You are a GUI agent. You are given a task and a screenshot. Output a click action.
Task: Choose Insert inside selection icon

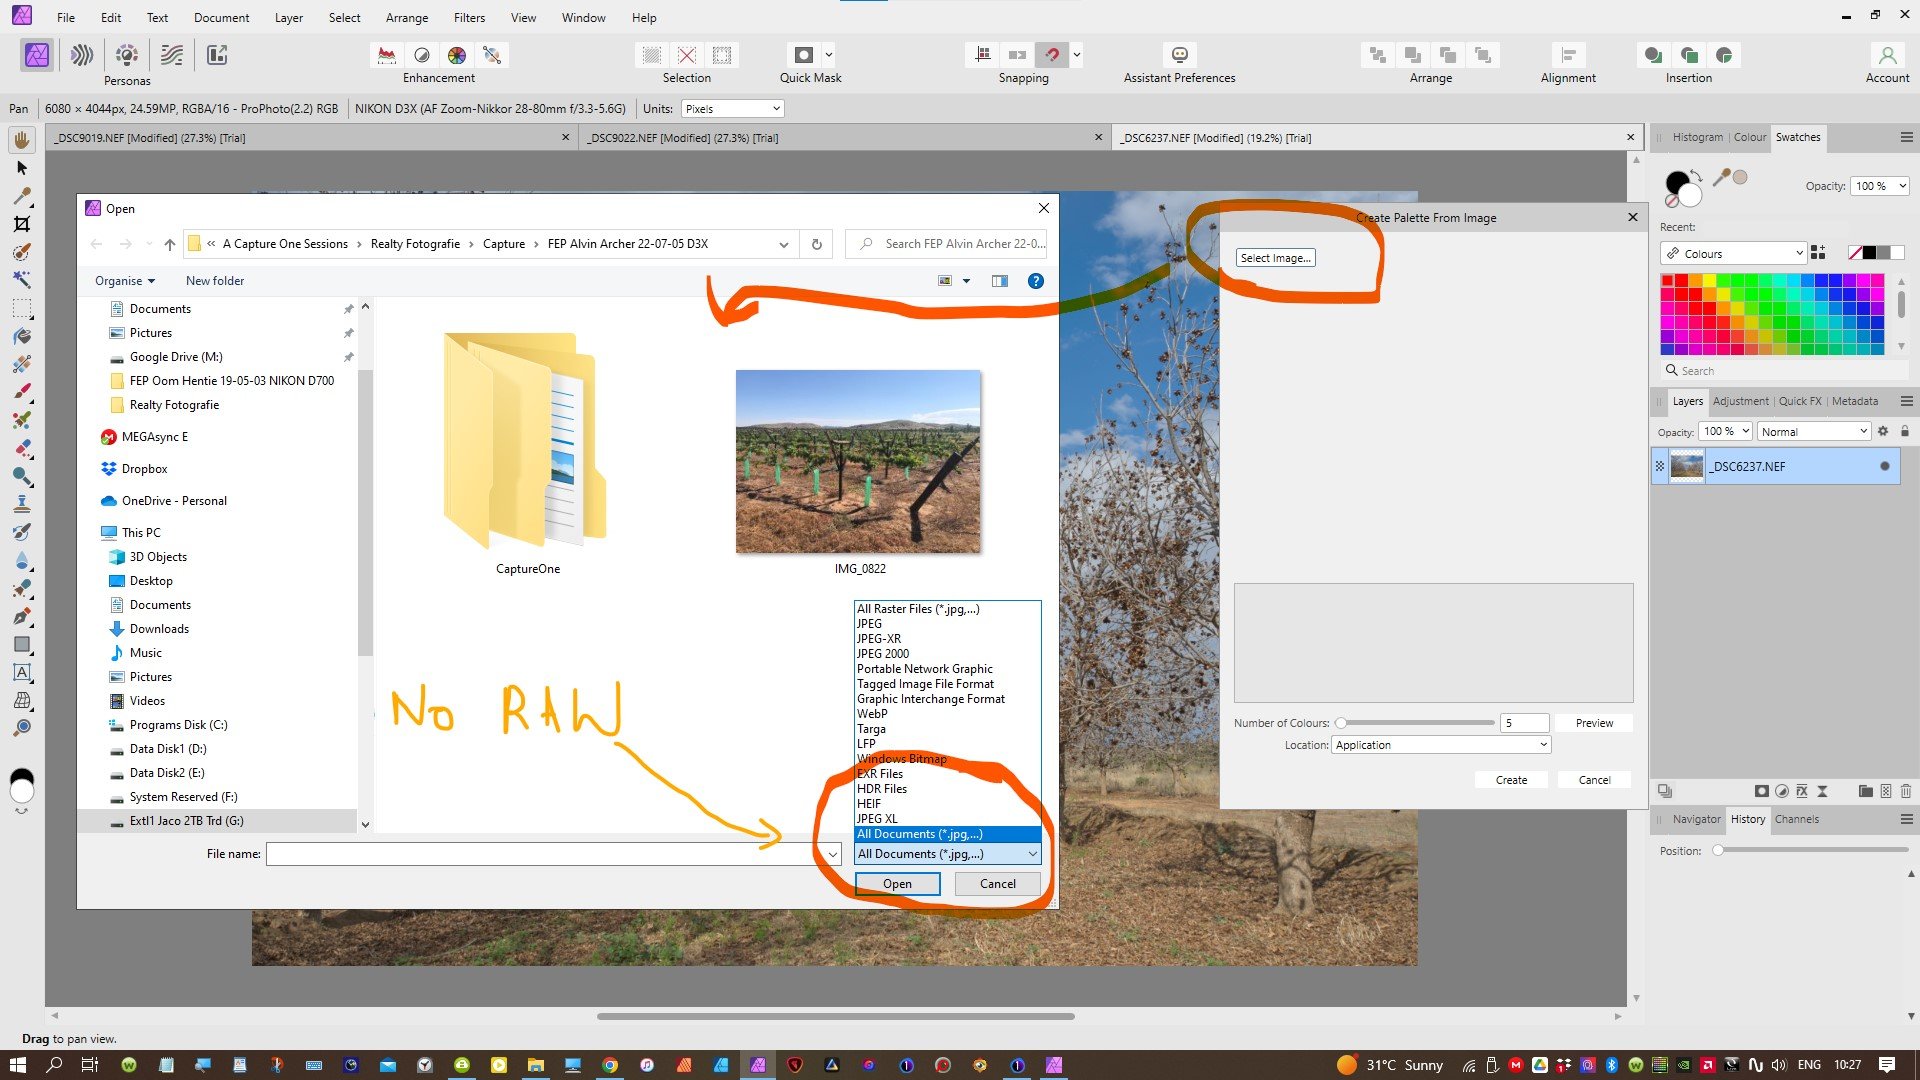point(1724,55)
